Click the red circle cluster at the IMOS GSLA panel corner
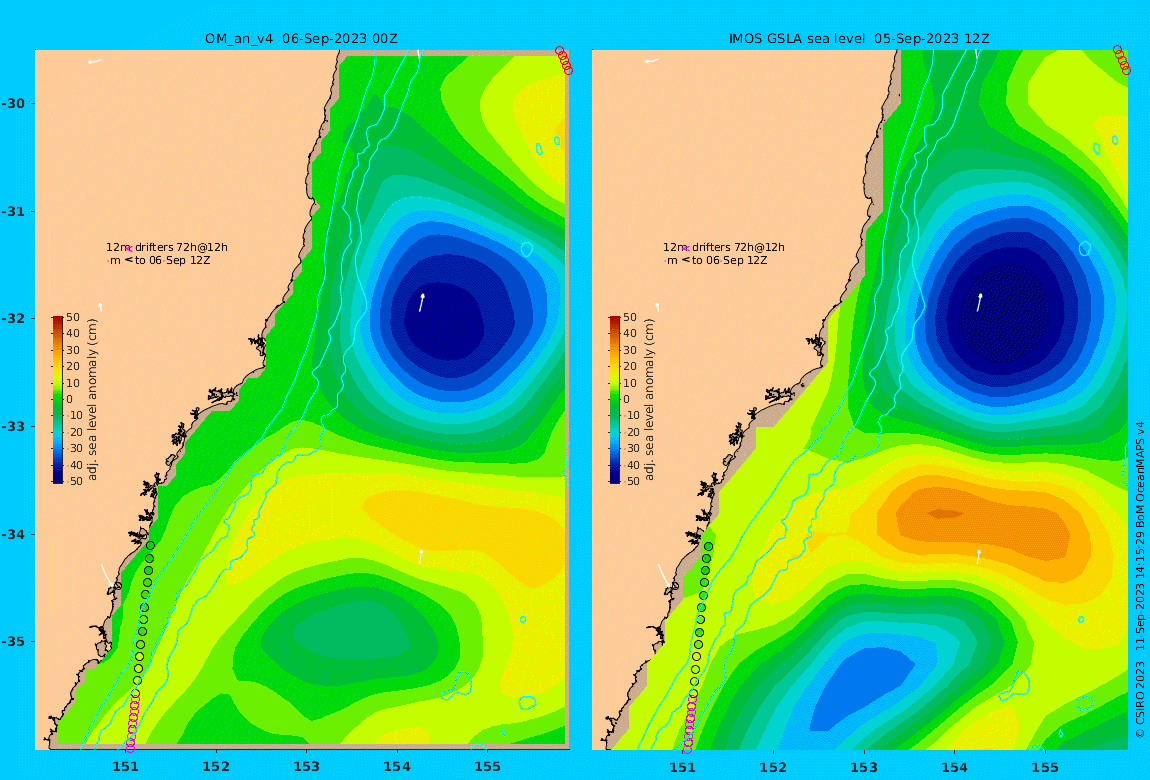 tap(1121, 61)
